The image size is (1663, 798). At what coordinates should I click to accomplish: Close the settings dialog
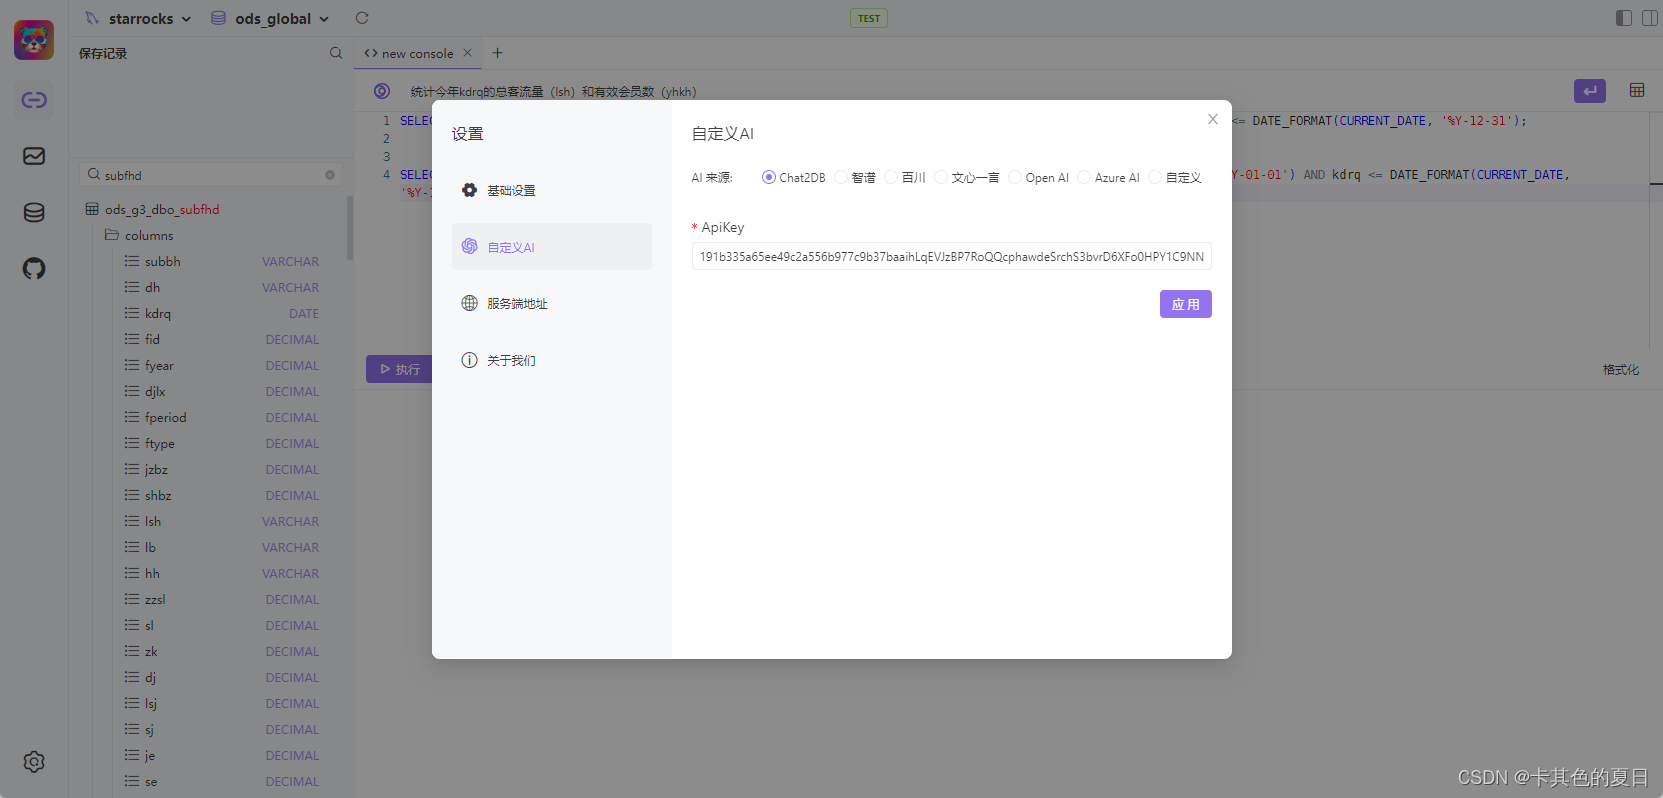tap(1213, 119)
